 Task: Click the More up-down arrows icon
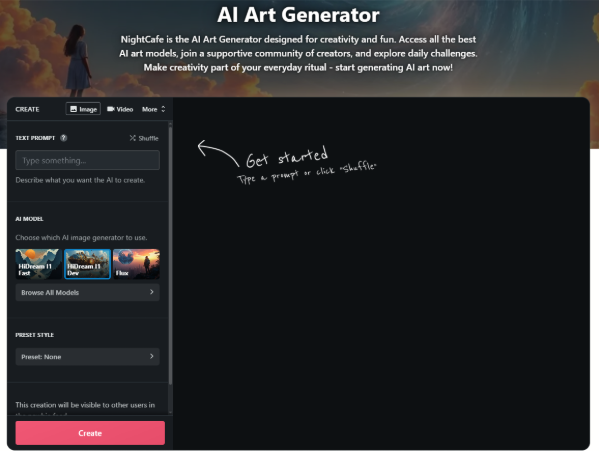(163, 109)
